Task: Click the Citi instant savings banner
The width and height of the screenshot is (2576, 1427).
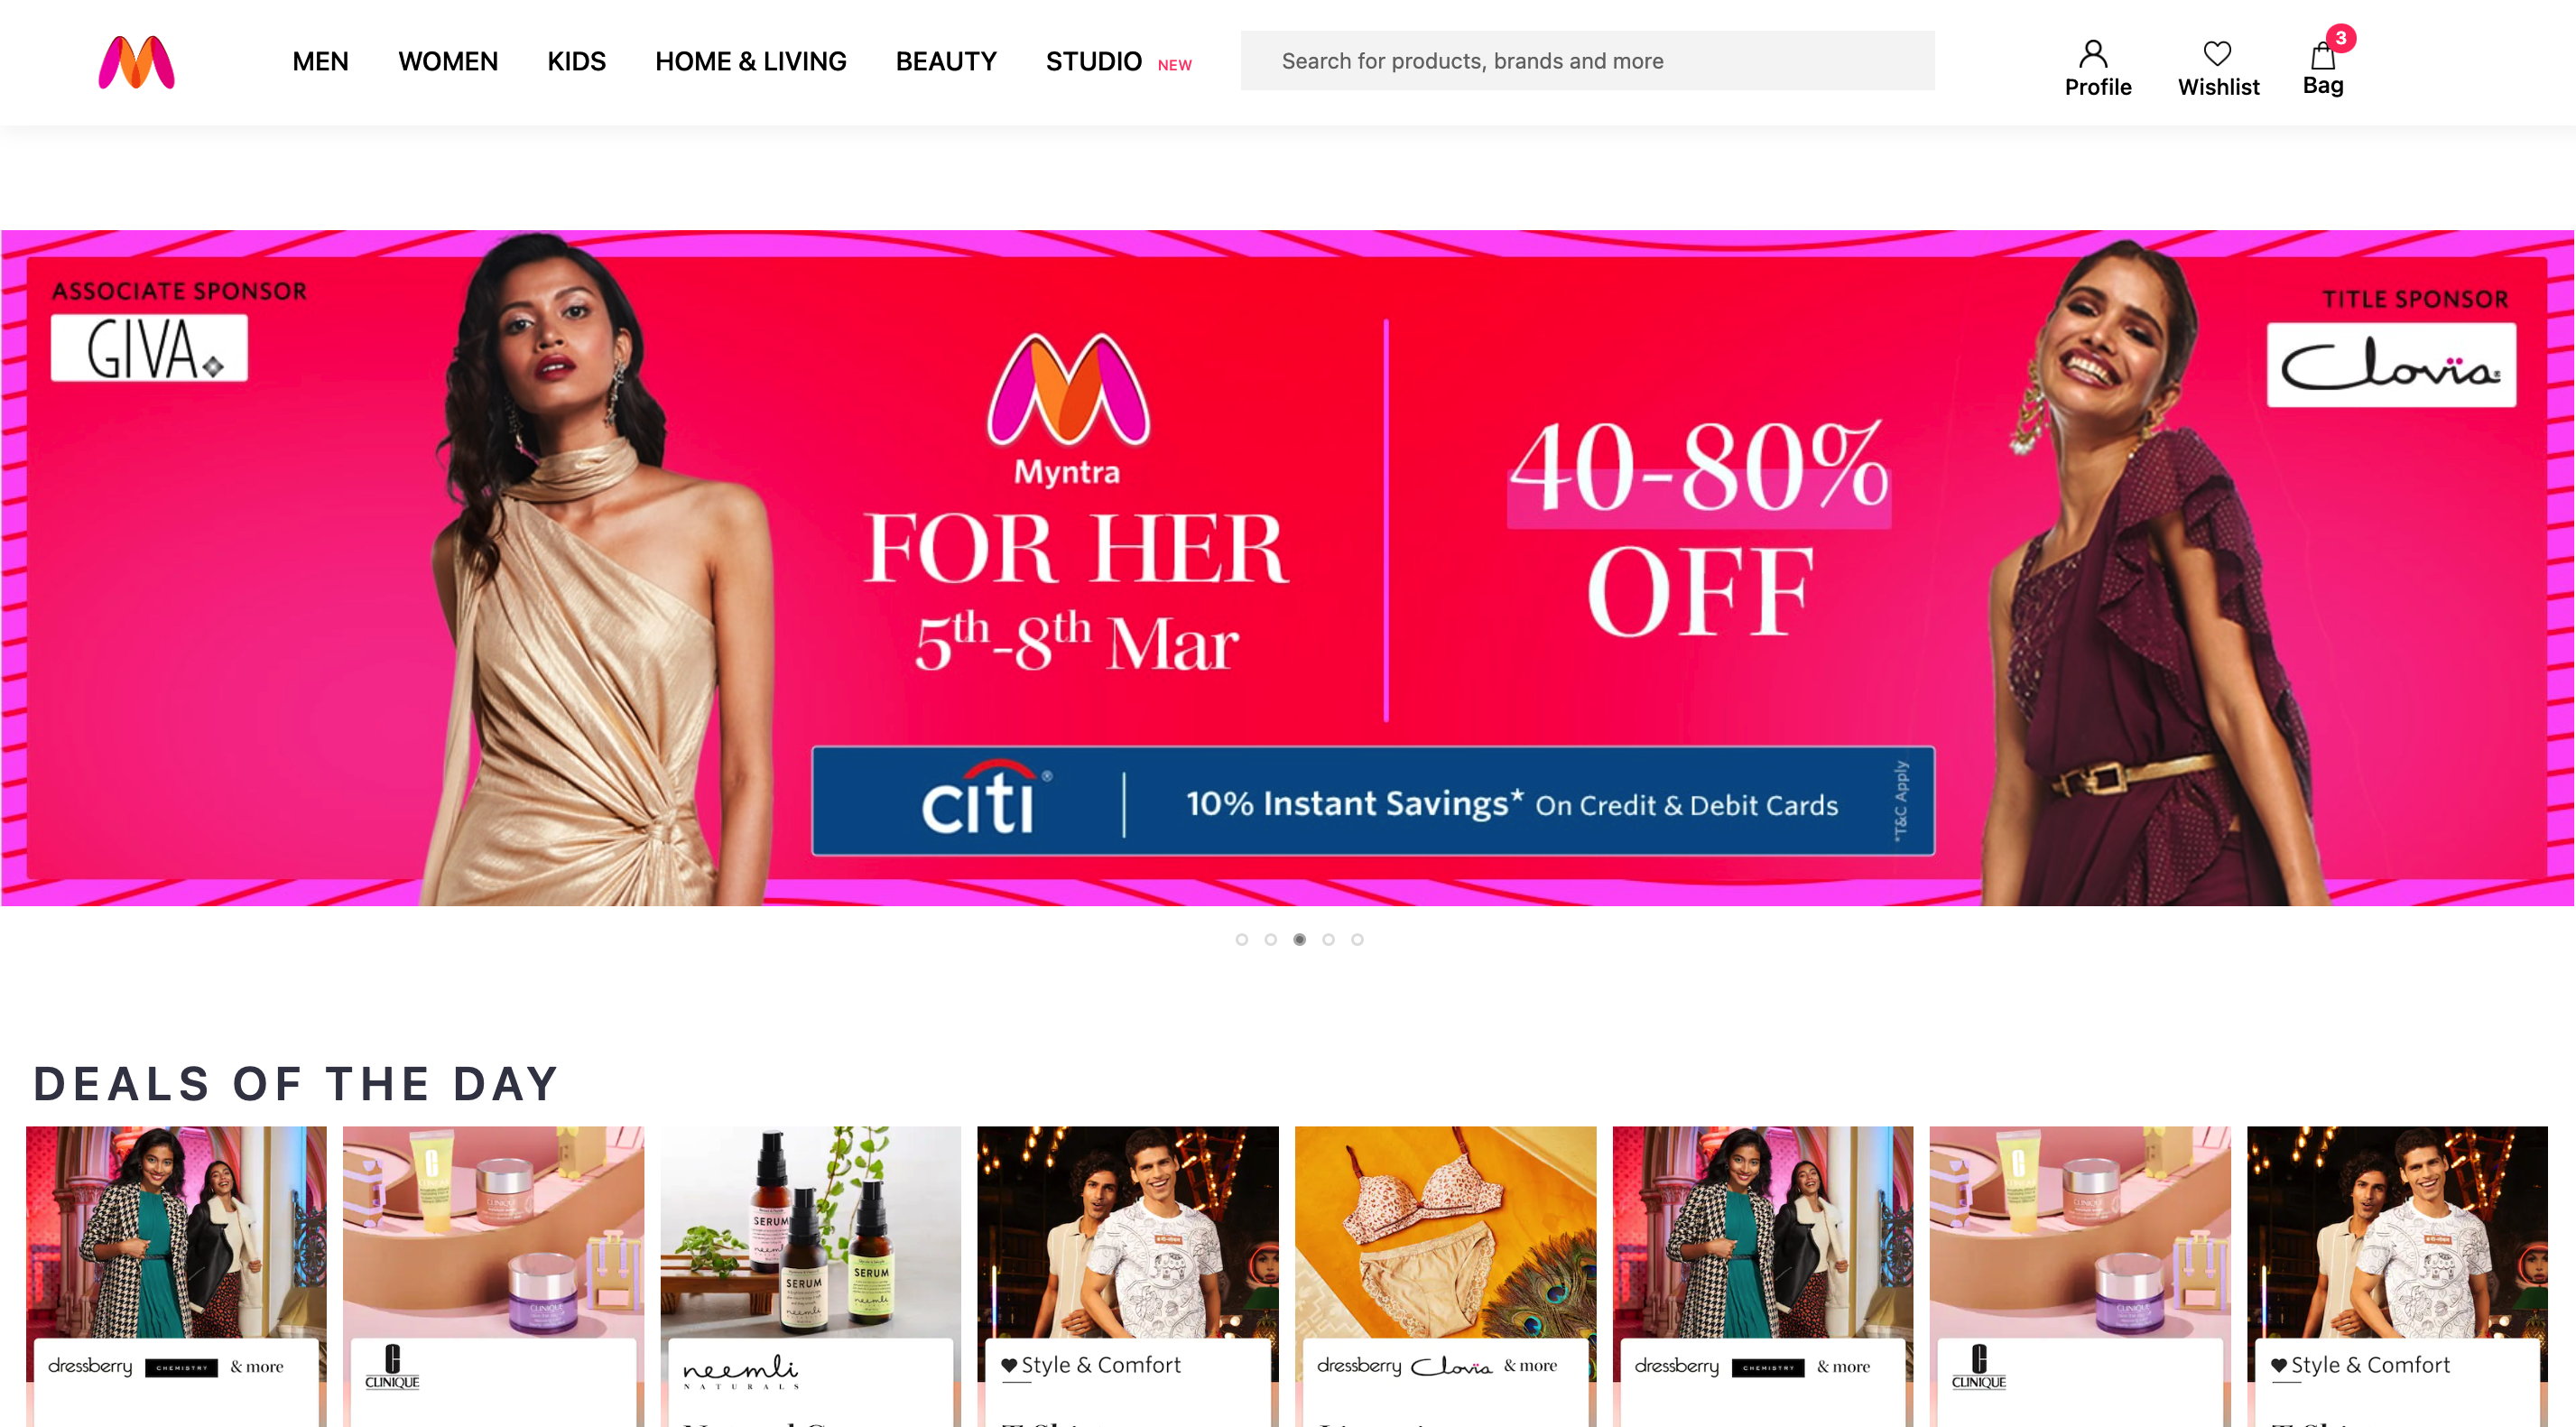Action: pyautogui.click(x=1373, y=801)
